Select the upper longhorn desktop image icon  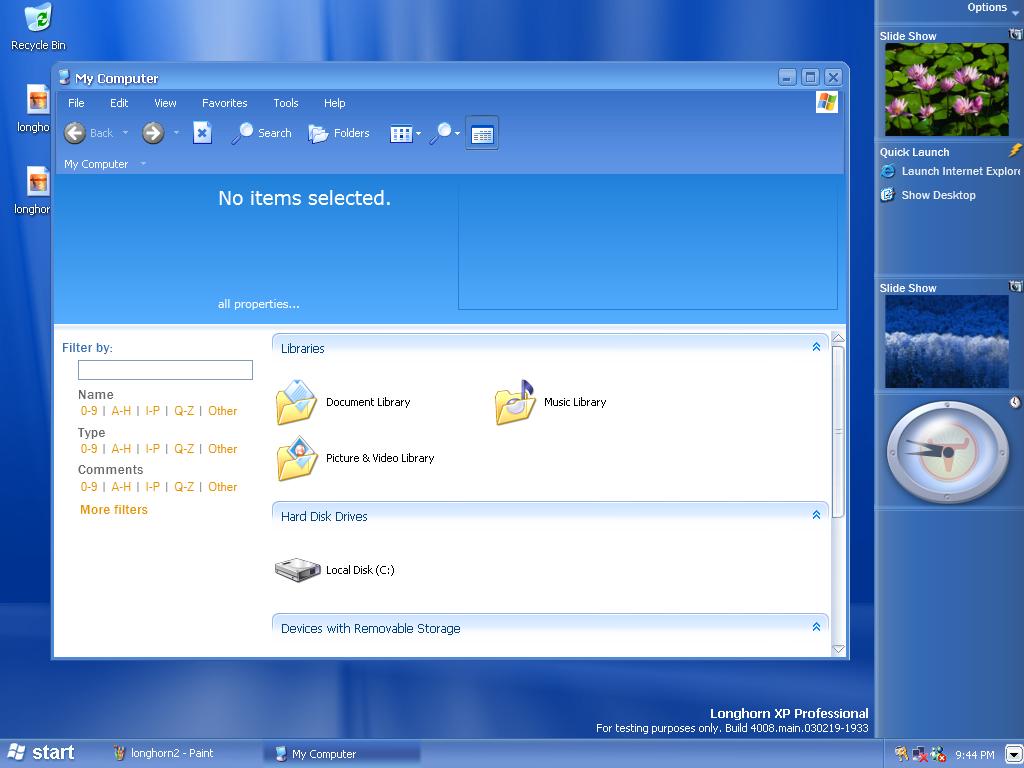click(x=38, y=100)
